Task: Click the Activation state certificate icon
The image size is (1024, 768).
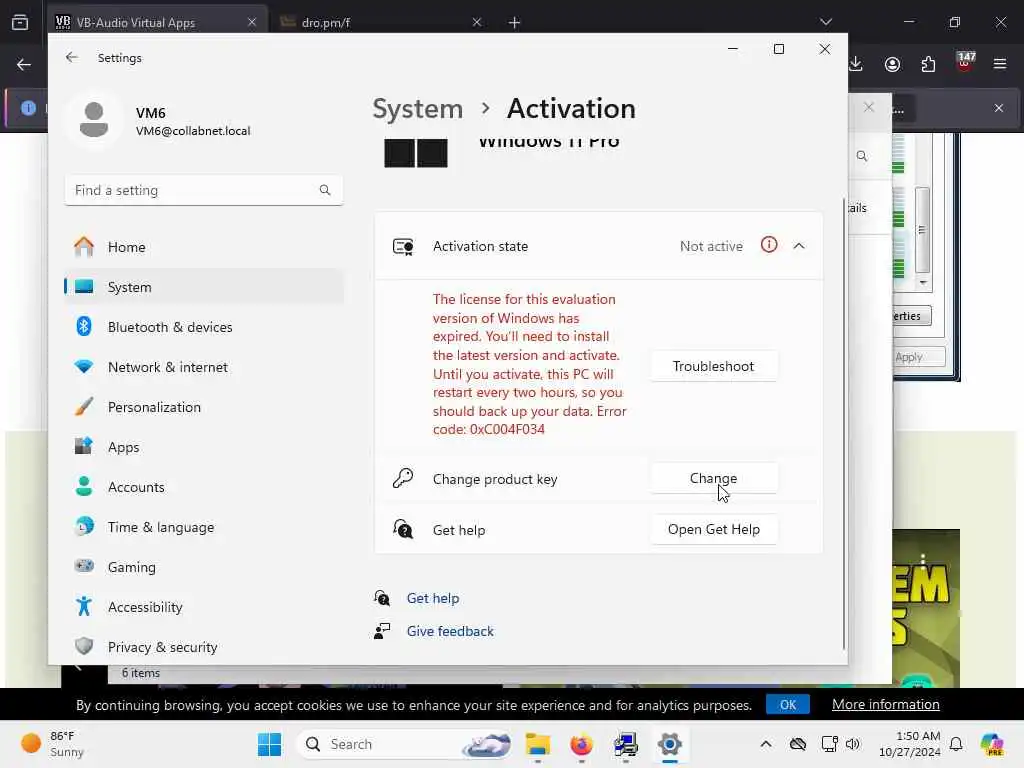Action: coord(403,246)
